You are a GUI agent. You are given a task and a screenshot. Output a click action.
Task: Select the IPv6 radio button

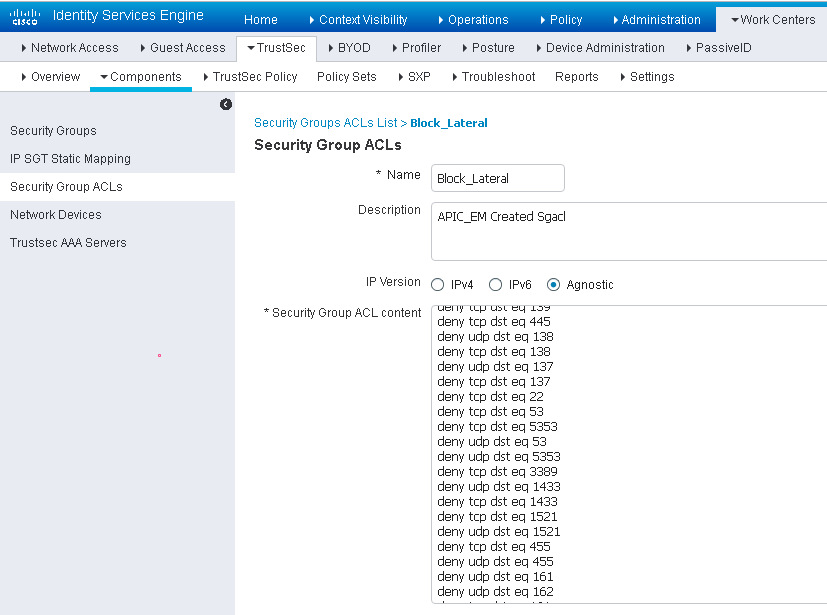[495, 284]
